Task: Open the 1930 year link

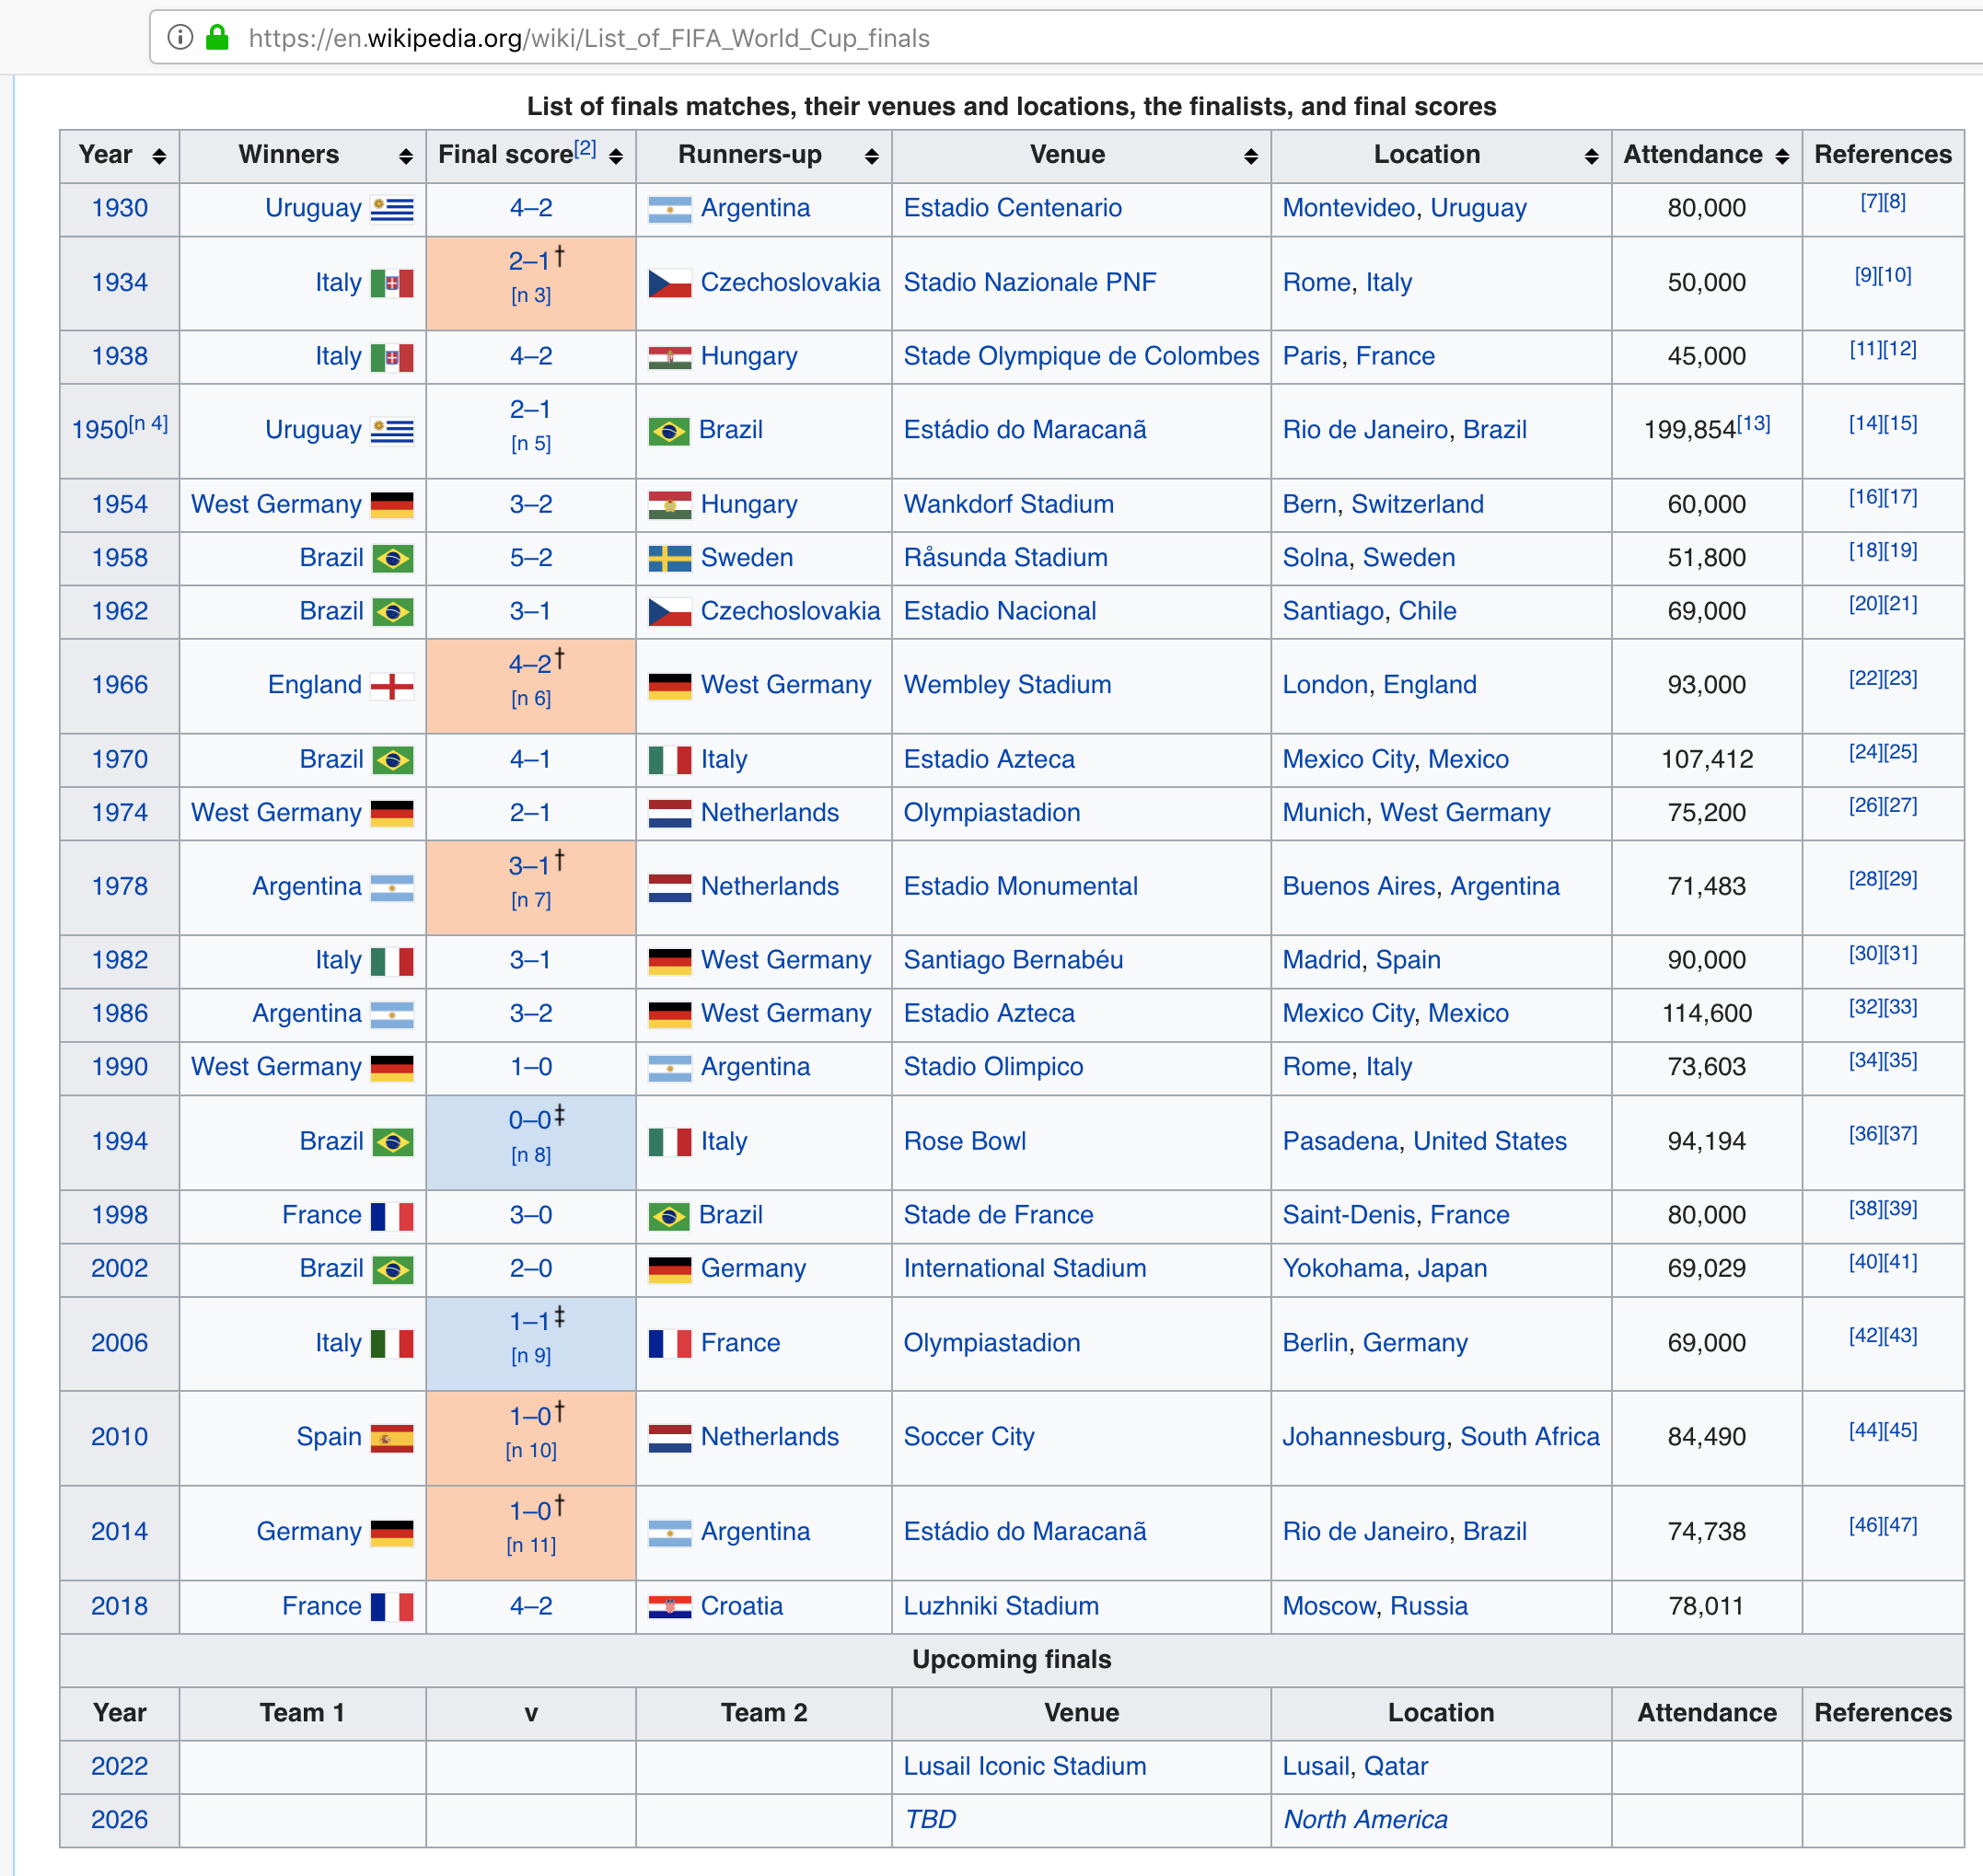Action: point(120,208)
